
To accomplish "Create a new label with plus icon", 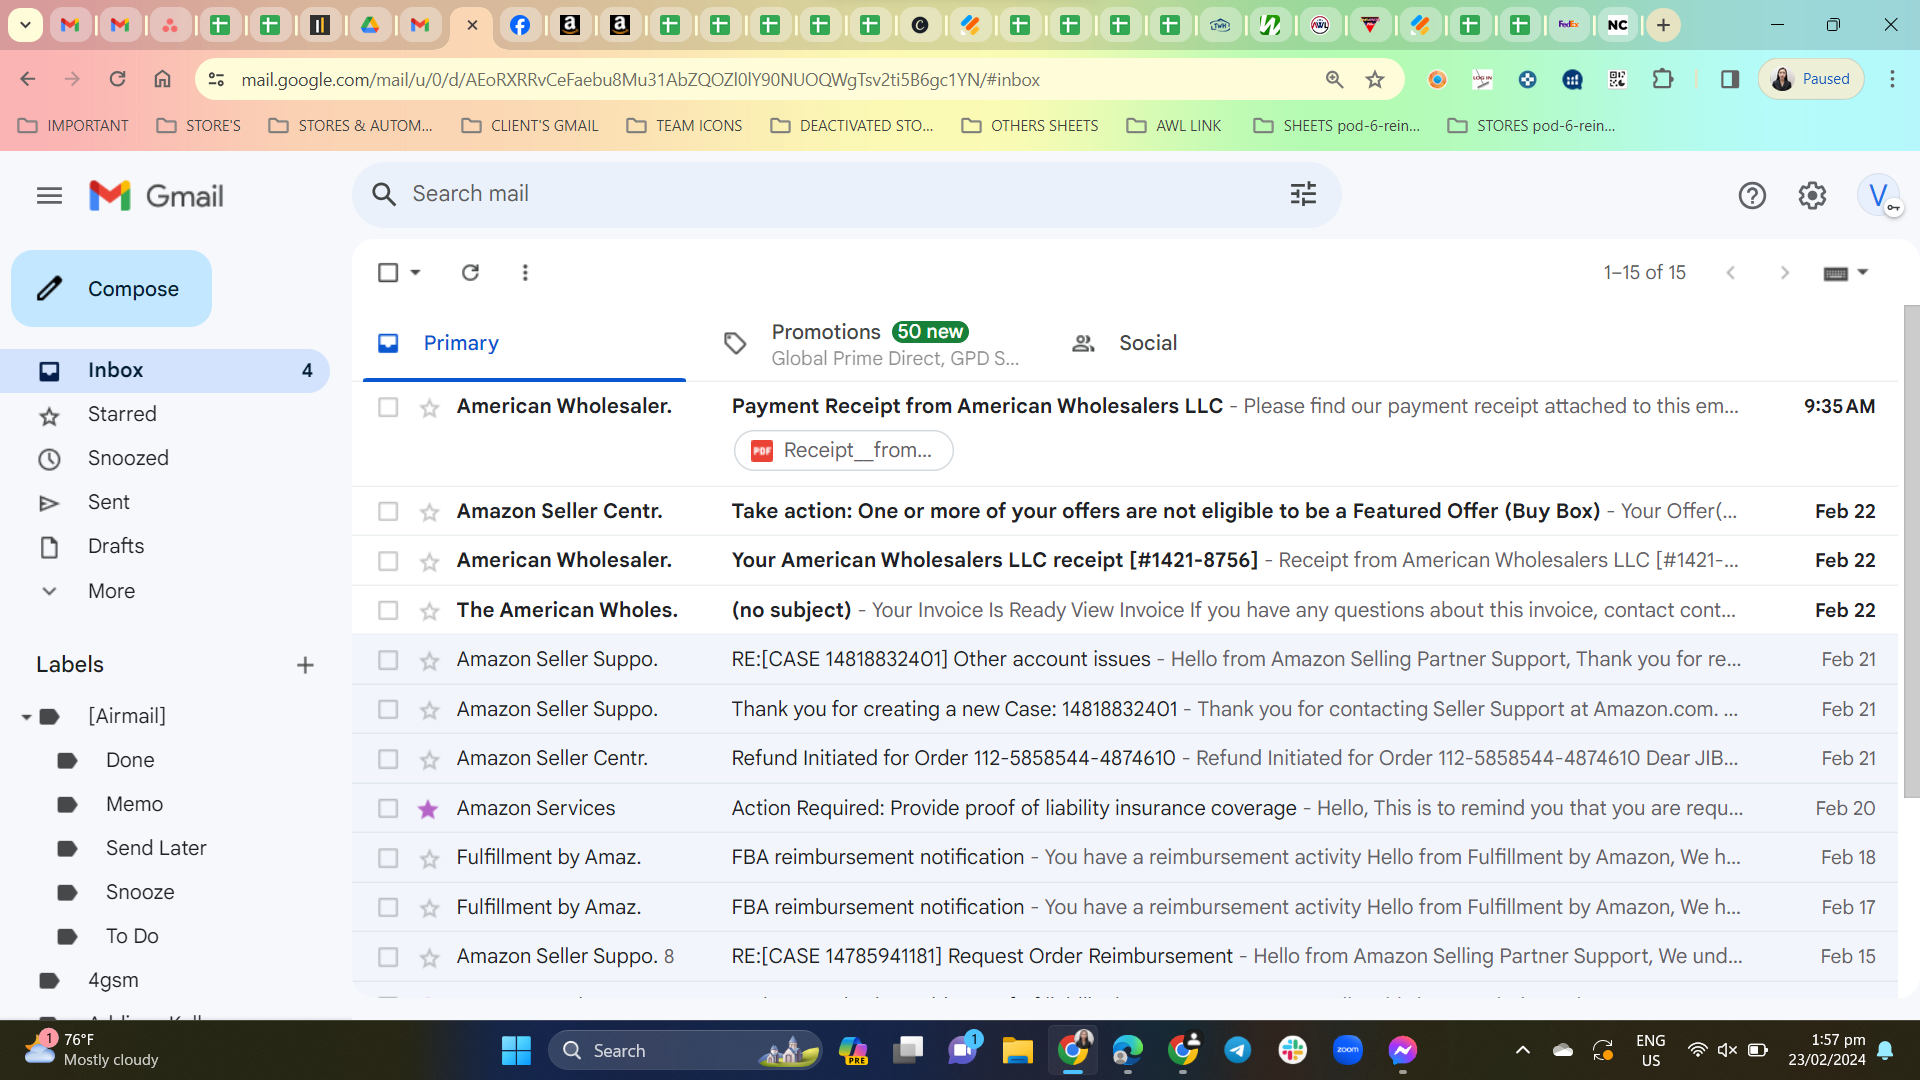I will (x=306, y=665).
